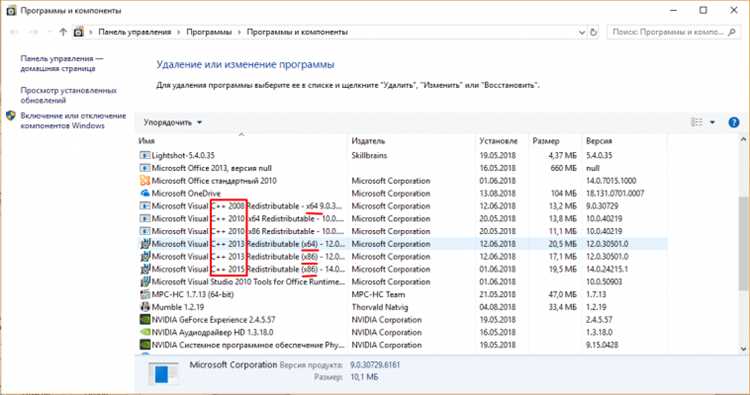Screen dimensions: 750x395
Task: Click the Visual Studio 2010 Tools for Office icon
Action: (x=144, y=282)
